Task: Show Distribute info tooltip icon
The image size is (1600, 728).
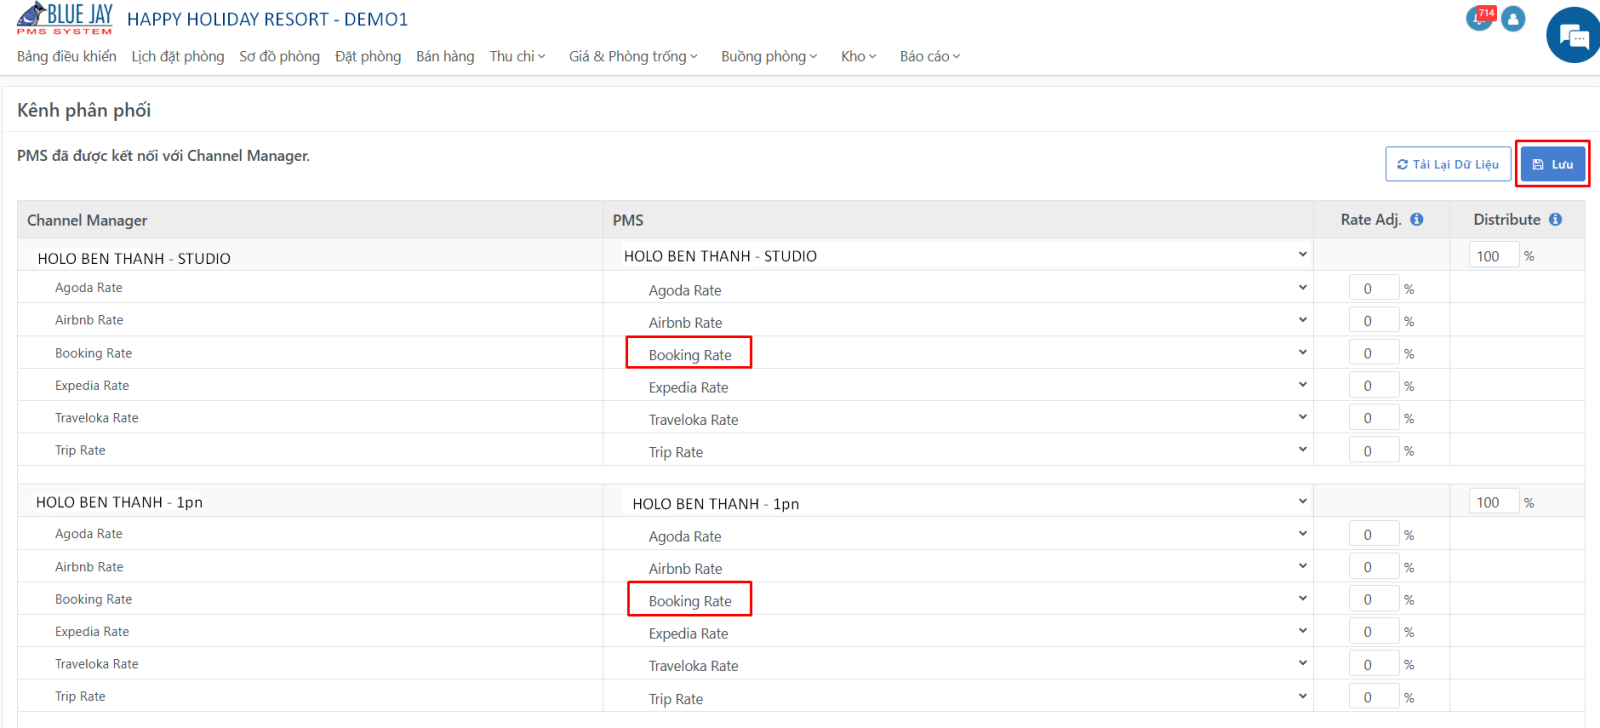Action: tap(1555, 220)
